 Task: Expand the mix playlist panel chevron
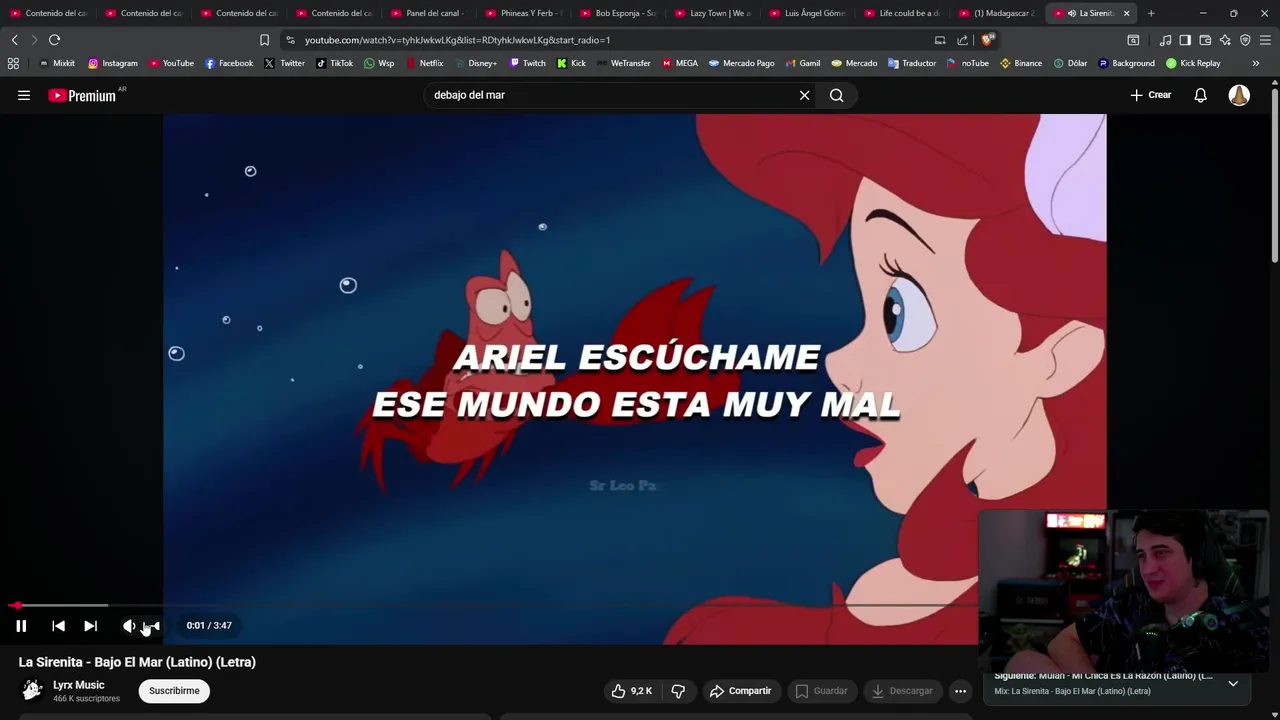1233,684
